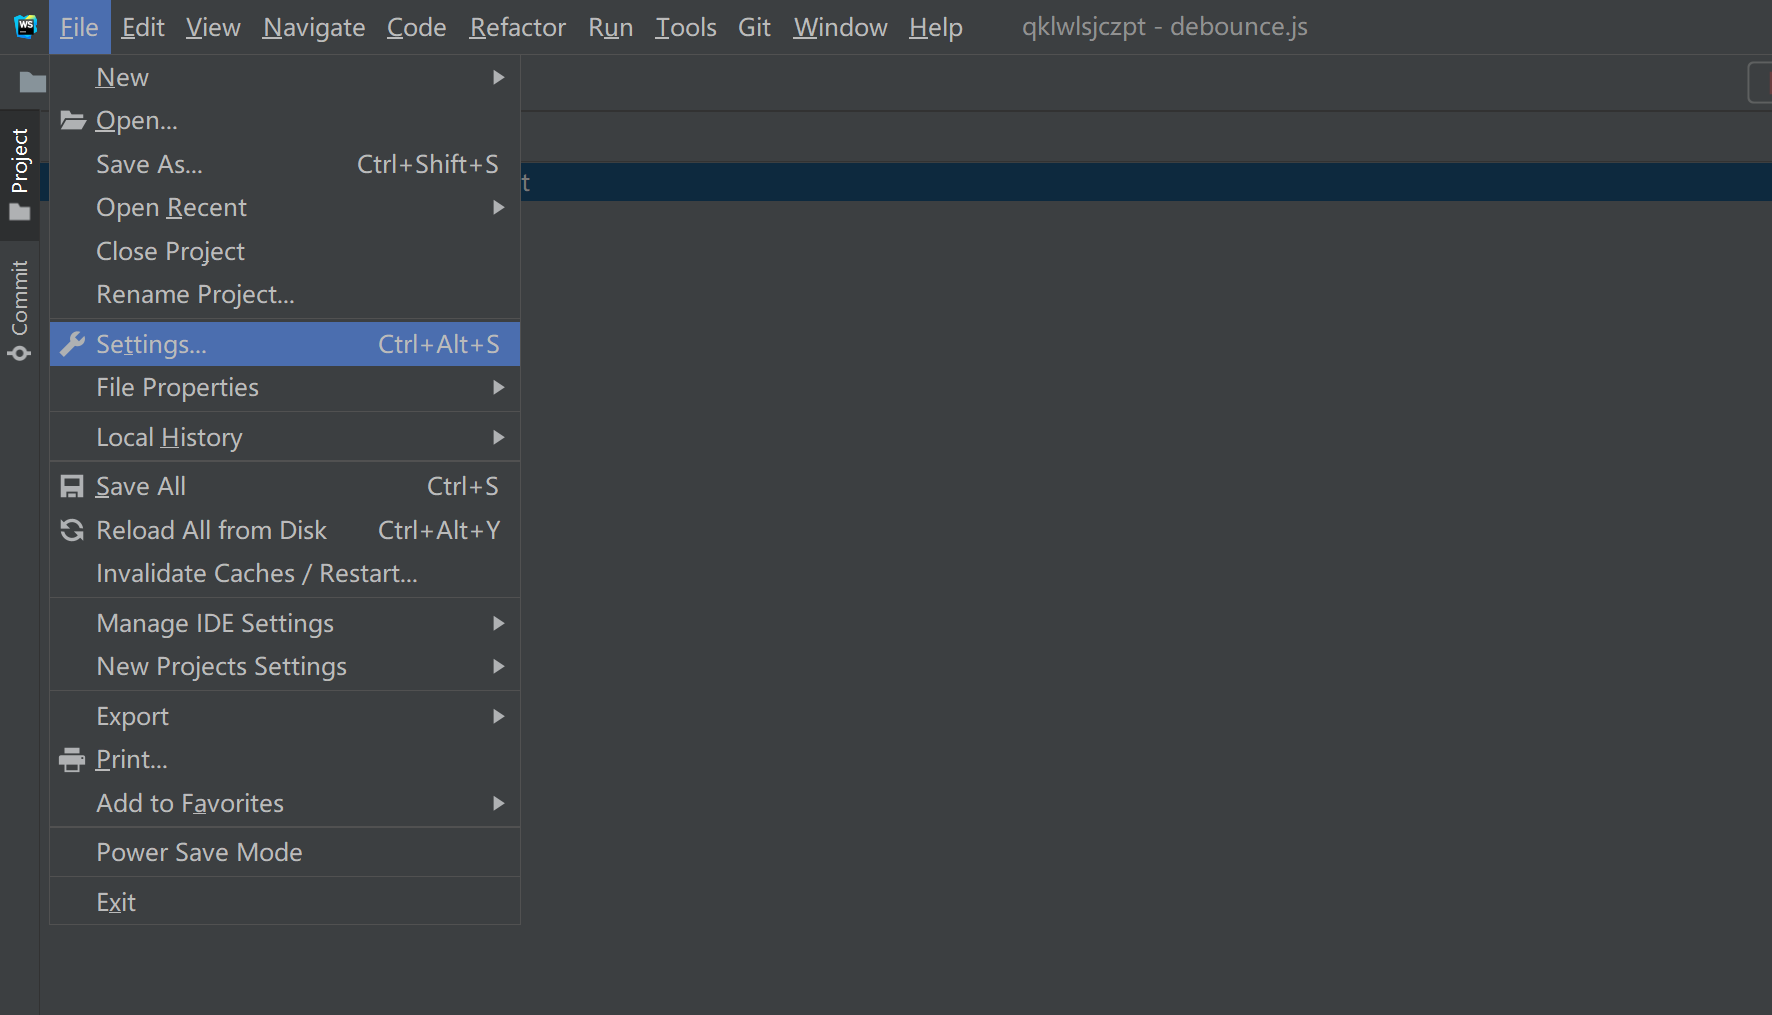Enable Power Save Mode
1772x1015 pixels.
coord(199,852)
